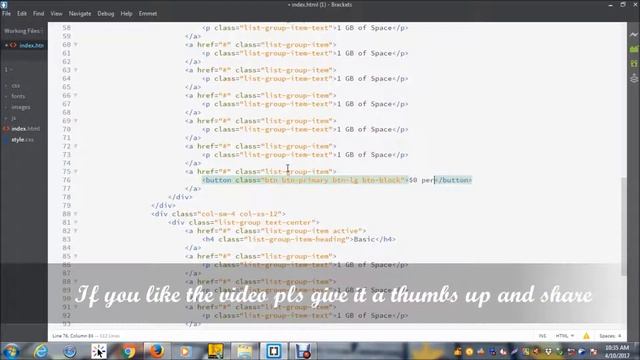Collapse code fold at line 72
This screenshot has width=640, height=360.
76,146
